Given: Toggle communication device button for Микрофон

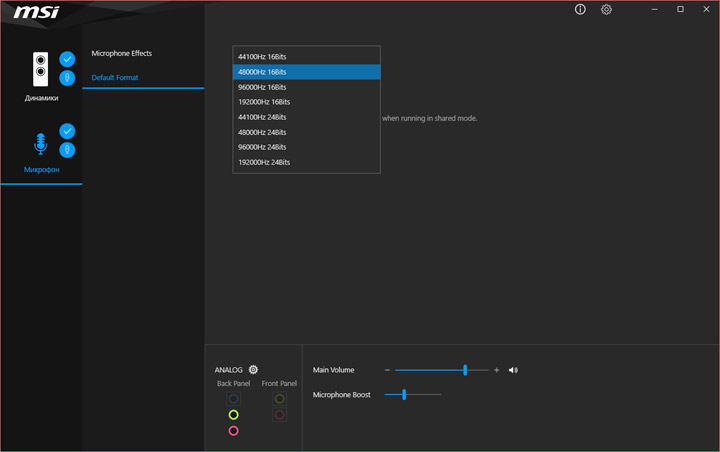Looking at the screenshot, I should point(67,150).
